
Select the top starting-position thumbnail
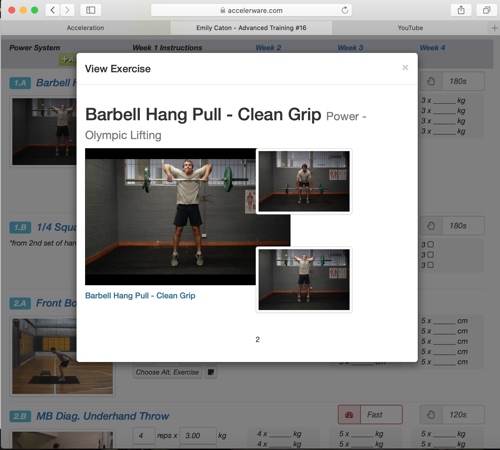304,181
